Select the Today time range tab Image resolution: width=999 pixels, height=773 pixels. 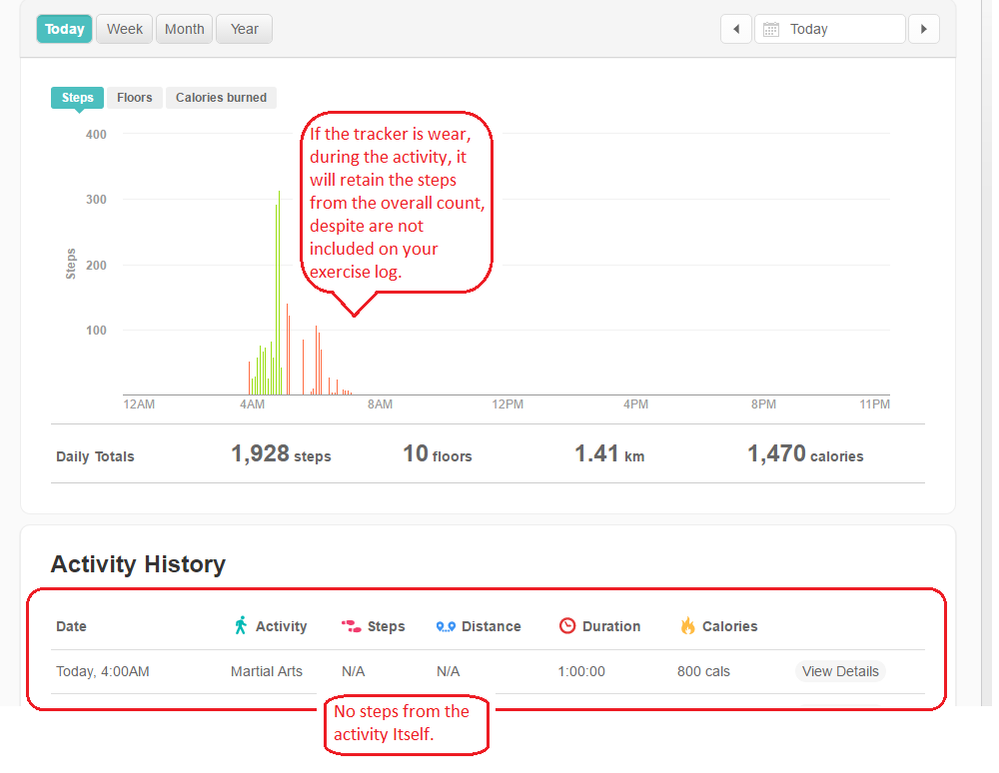coord(65,29)
